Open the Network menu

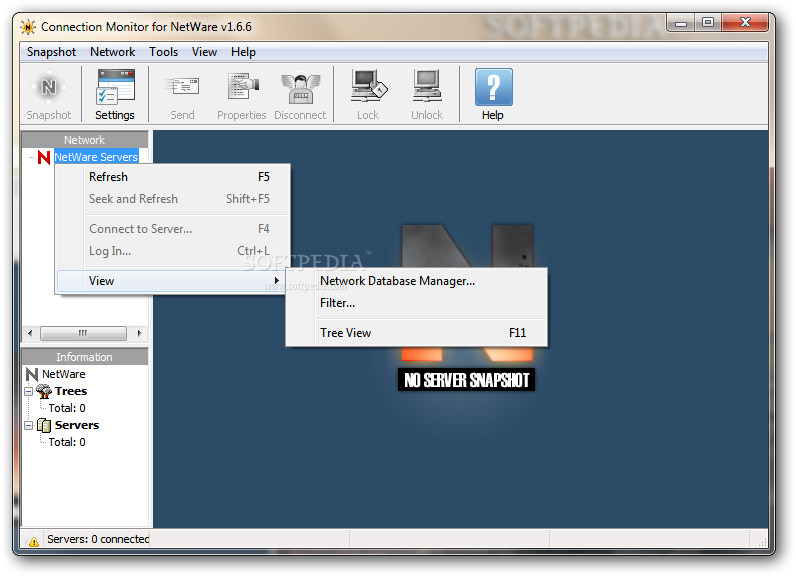click(x=113, y=52)
